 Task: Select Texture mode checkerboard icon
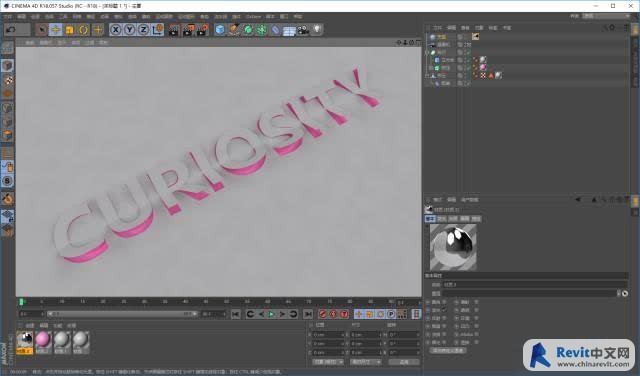click(7, 80)
